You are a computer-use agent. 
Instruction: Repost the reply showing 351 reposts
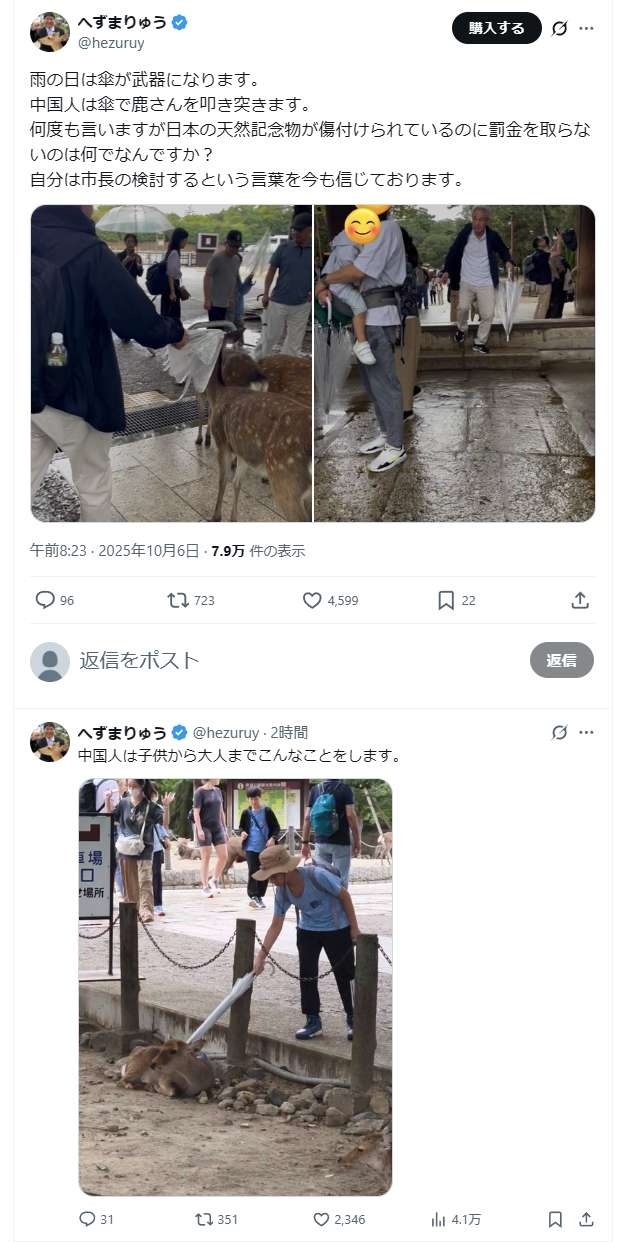[x=204, y=1219]
